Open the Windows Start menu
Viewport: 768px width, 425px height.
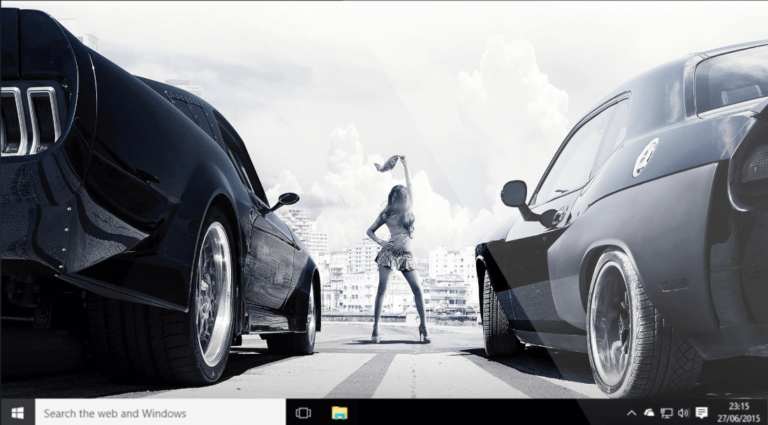[x=17, y=413]
